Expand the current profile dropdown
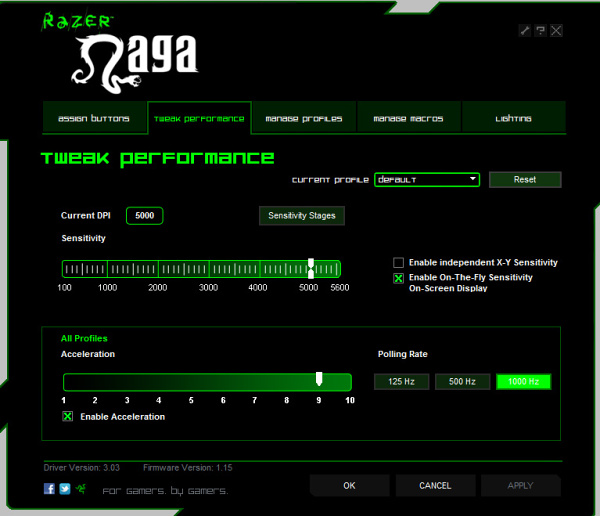This screenshot has height=516, width=600. [427, 180]
